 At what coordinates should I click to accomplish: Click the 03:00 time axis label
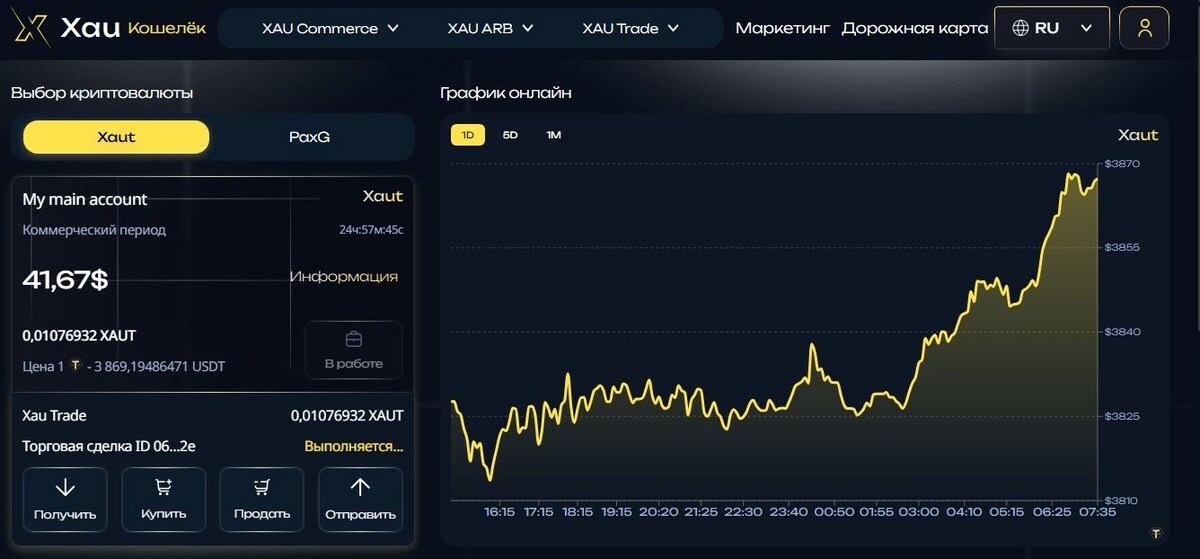(x=919, y=512)
